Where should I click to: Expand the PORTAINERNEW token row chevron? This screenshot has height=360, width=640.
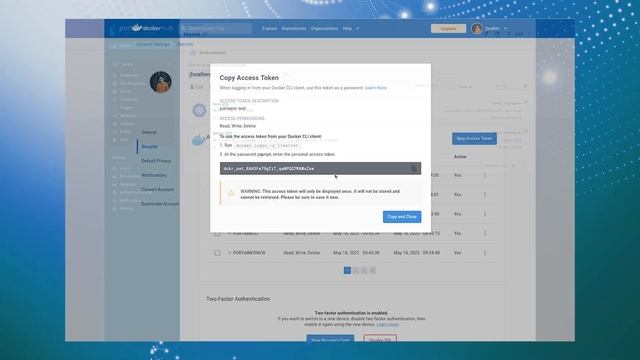(x=229, y=253)
